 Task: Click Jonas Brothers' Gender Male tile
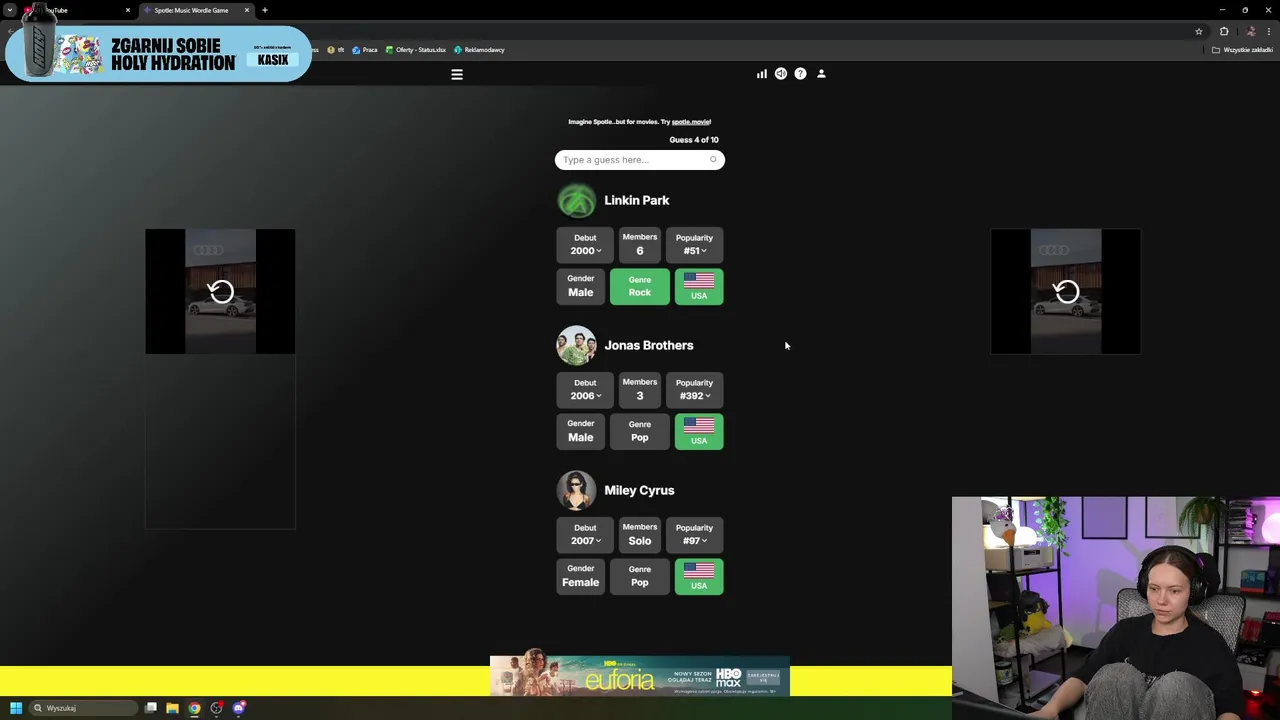(x=581, y=432)
